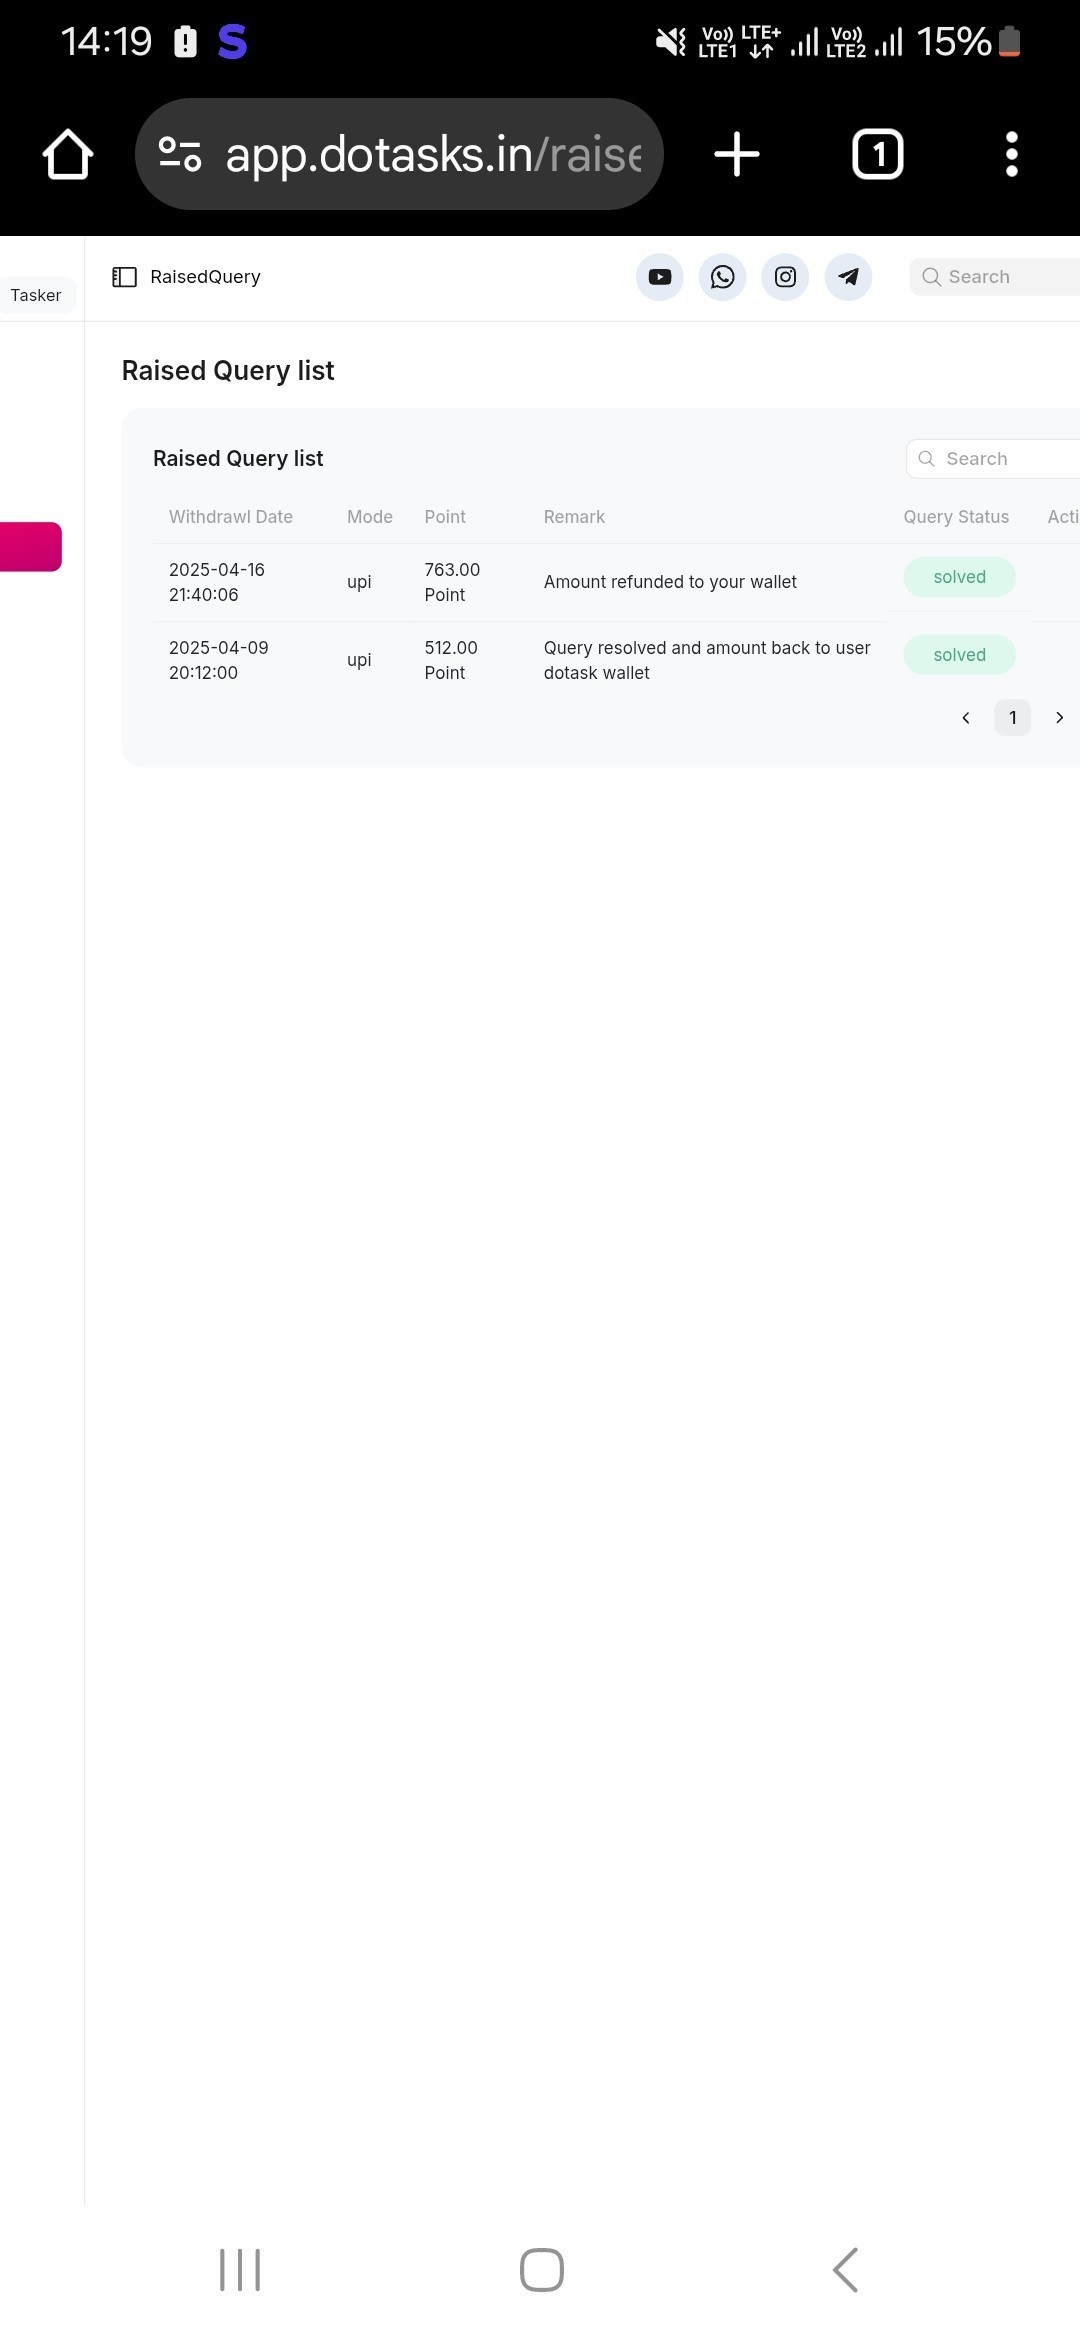Select the Tasker sidebar item
Screen dimensions: 1080x2340
(x=36, y=295)
